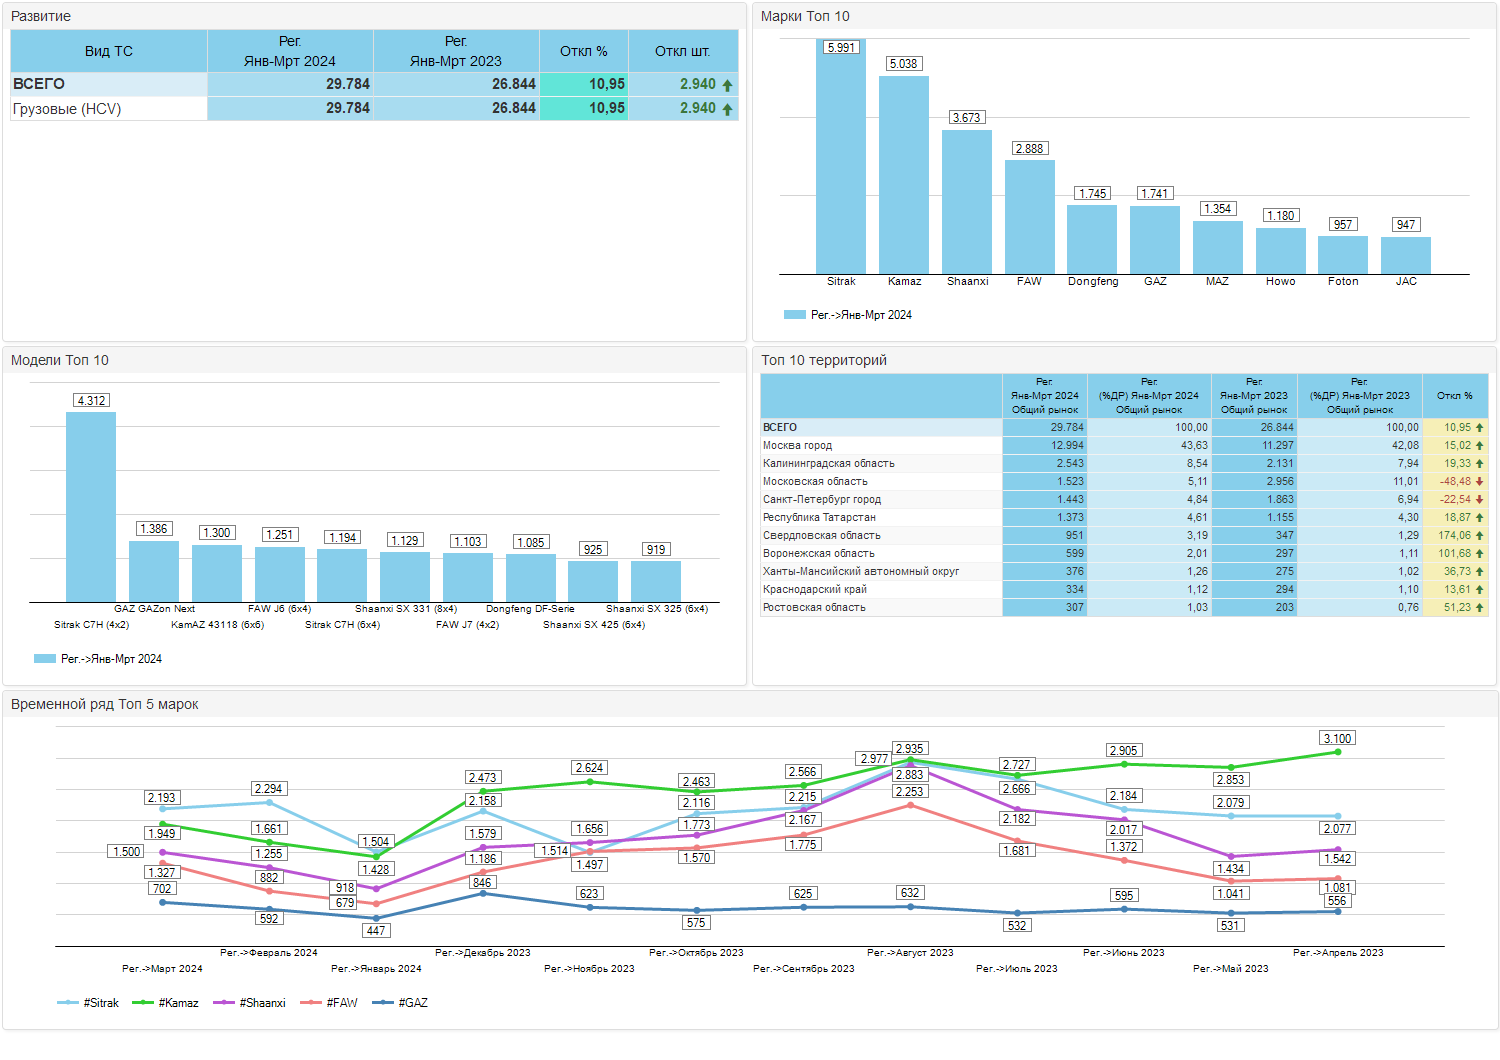Click green arrow for Свердловская область 174,06
This screenshot has height=1060, width=1500.
click(1480, 536)
